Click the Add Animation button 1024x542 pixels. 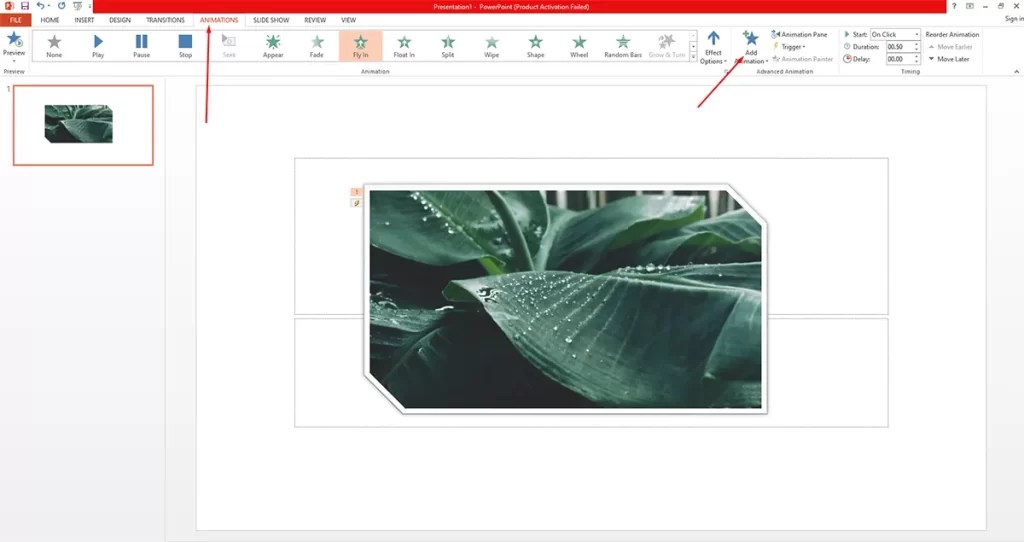751,48
